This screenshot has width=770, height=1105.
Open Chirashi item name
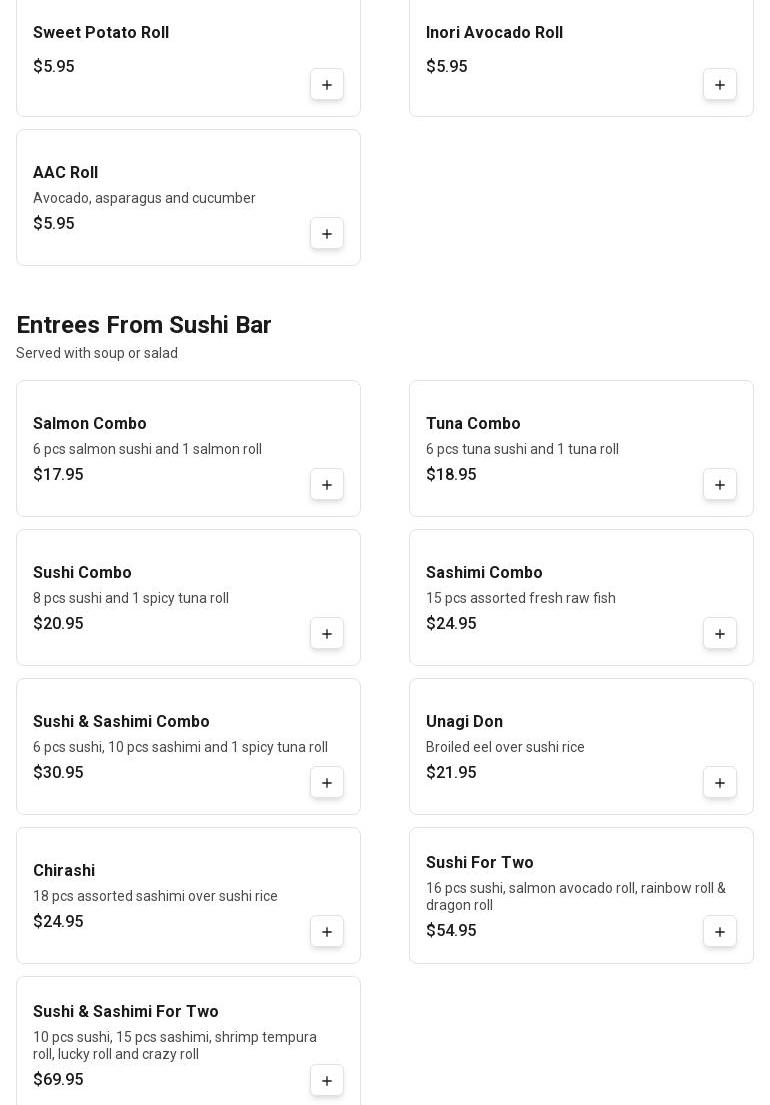pos(64,871)
